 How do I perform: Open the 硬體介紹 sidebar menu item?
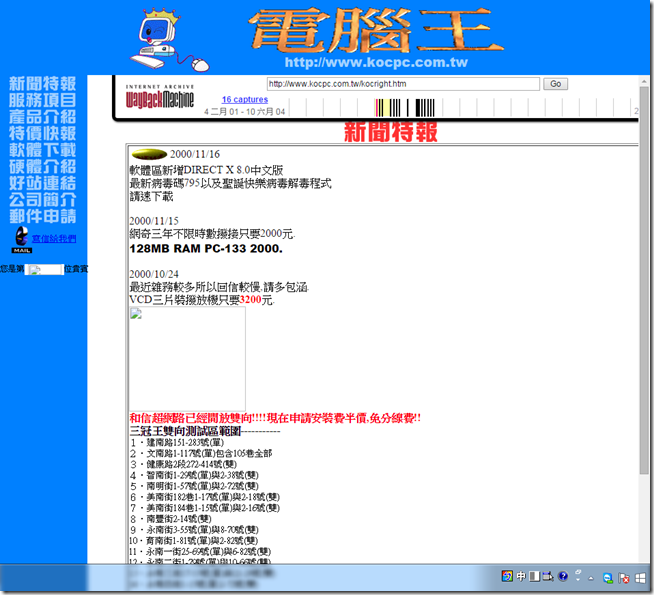[x=43, y=166]
